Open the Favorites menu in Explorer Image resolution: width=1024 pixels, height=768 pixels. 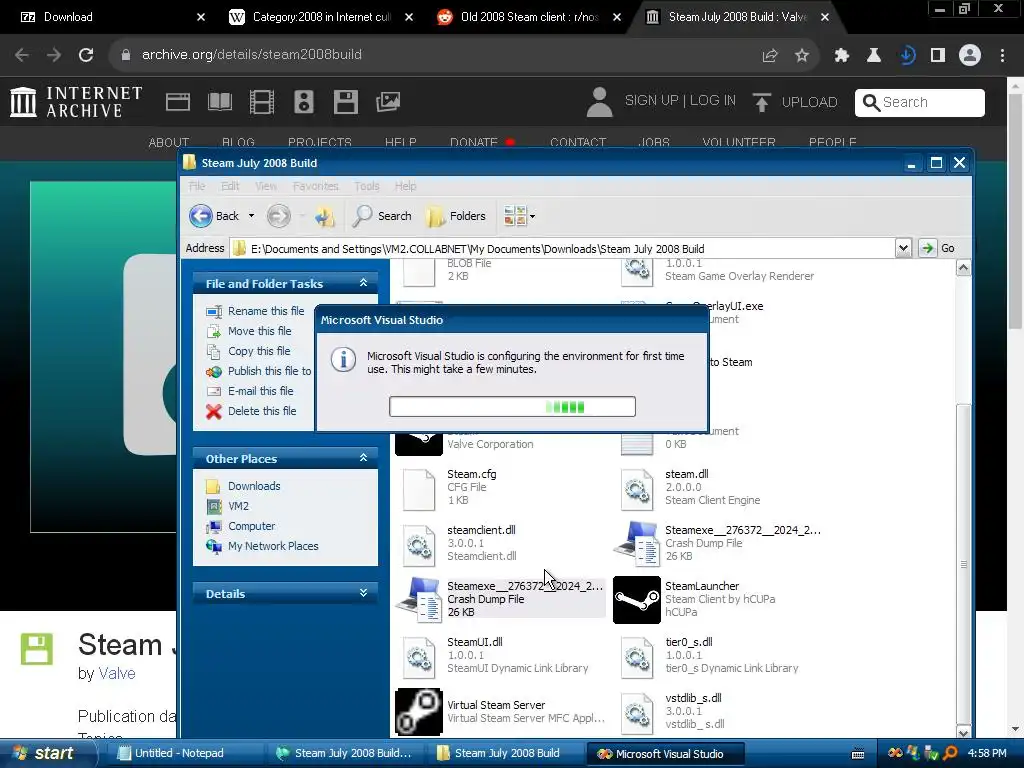coord(315,186)
